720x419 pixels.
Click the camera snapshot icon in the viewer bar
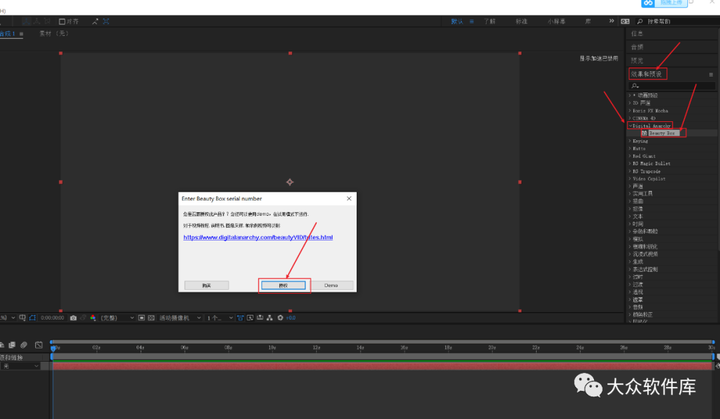click(73, 318)
